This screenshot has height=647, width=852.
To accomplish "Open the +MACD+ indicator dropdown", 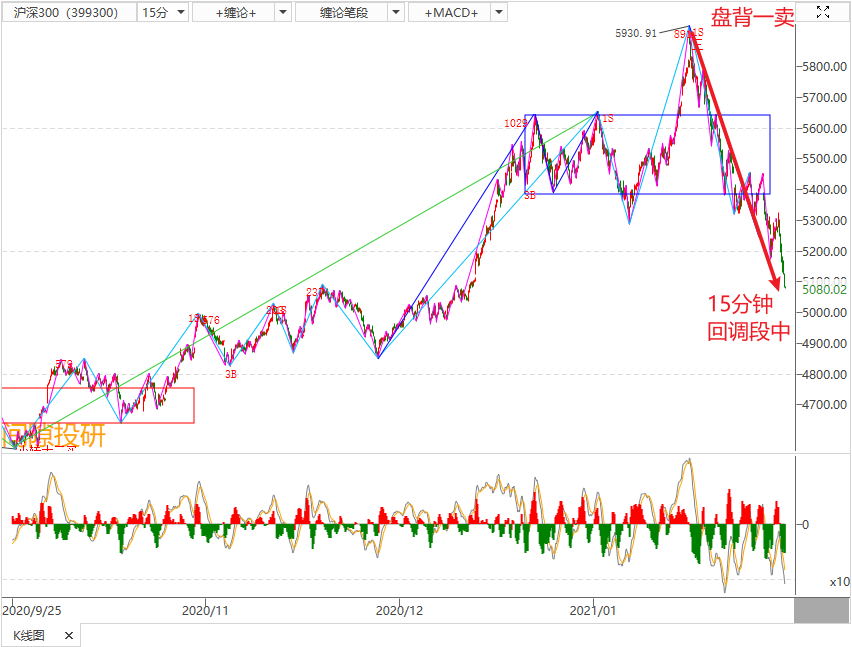I will 495,13.
